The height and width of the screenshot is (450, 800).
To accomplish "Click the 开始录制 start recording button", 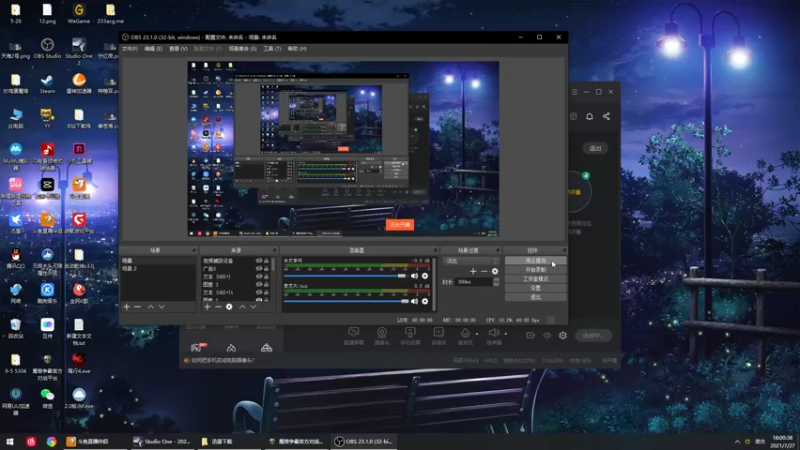I will click(x=535, y=270).
